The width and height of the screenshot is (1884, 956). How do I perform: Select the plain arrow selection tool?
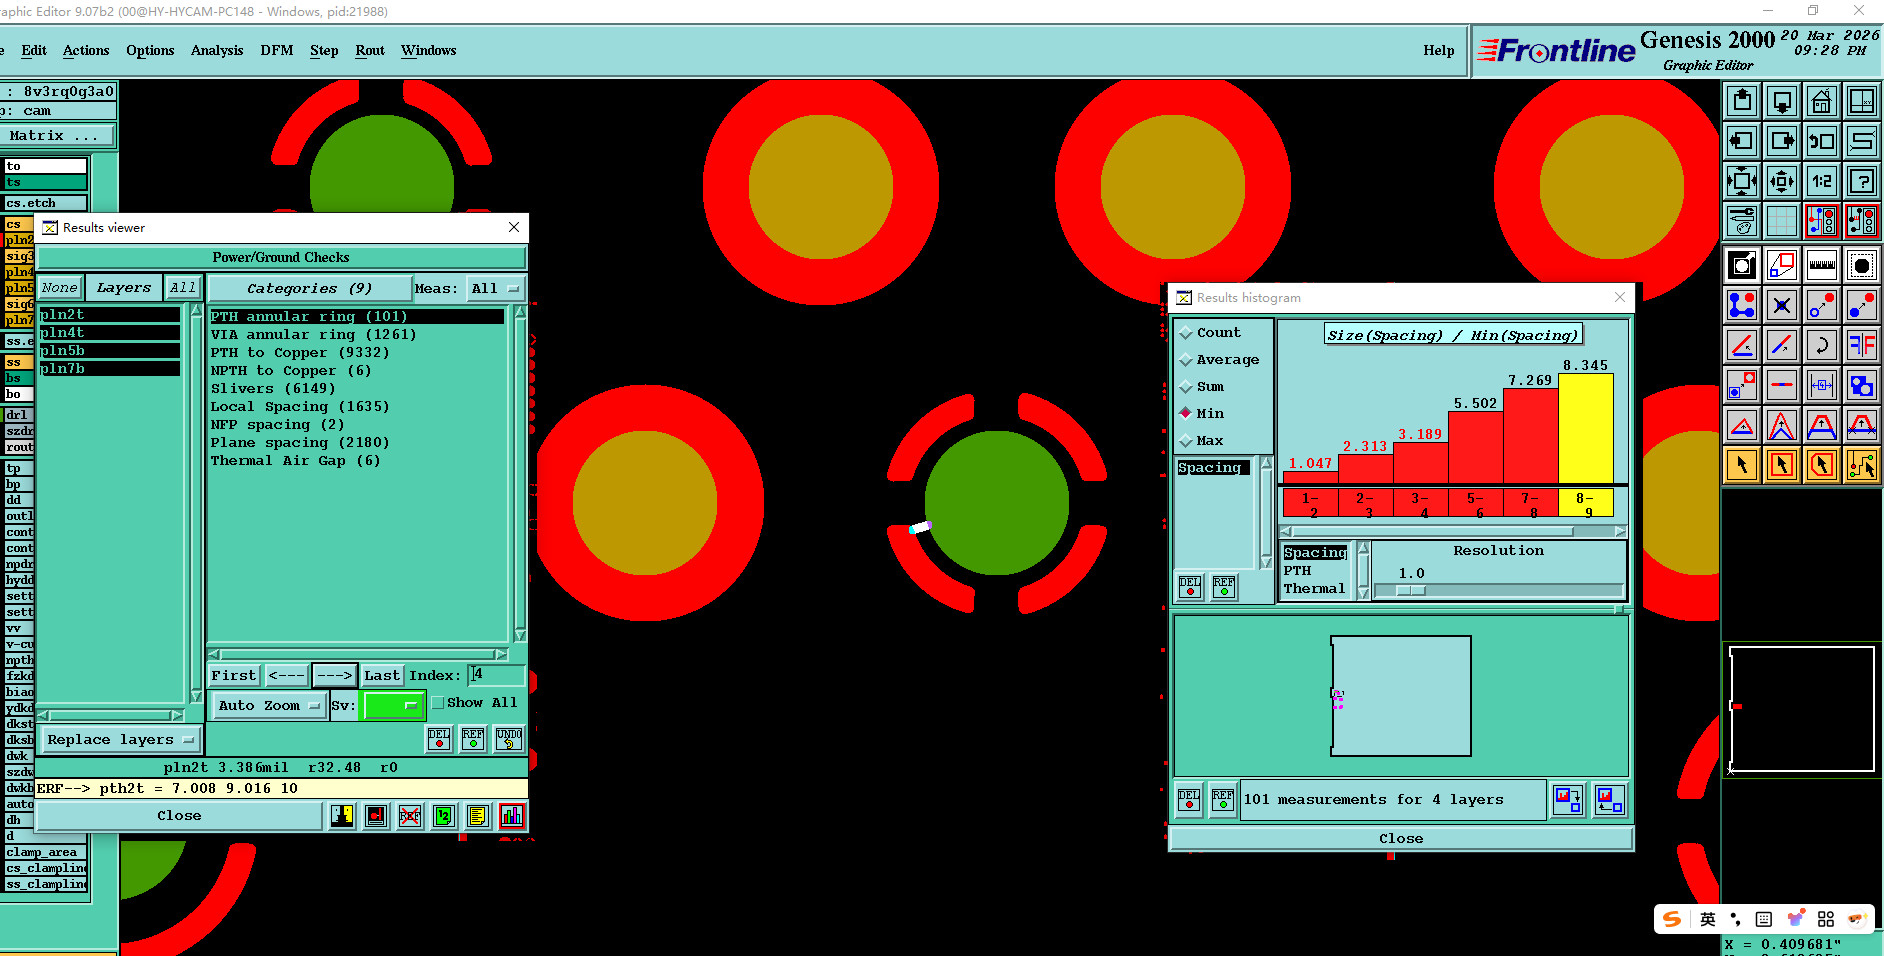(1742, 465)
